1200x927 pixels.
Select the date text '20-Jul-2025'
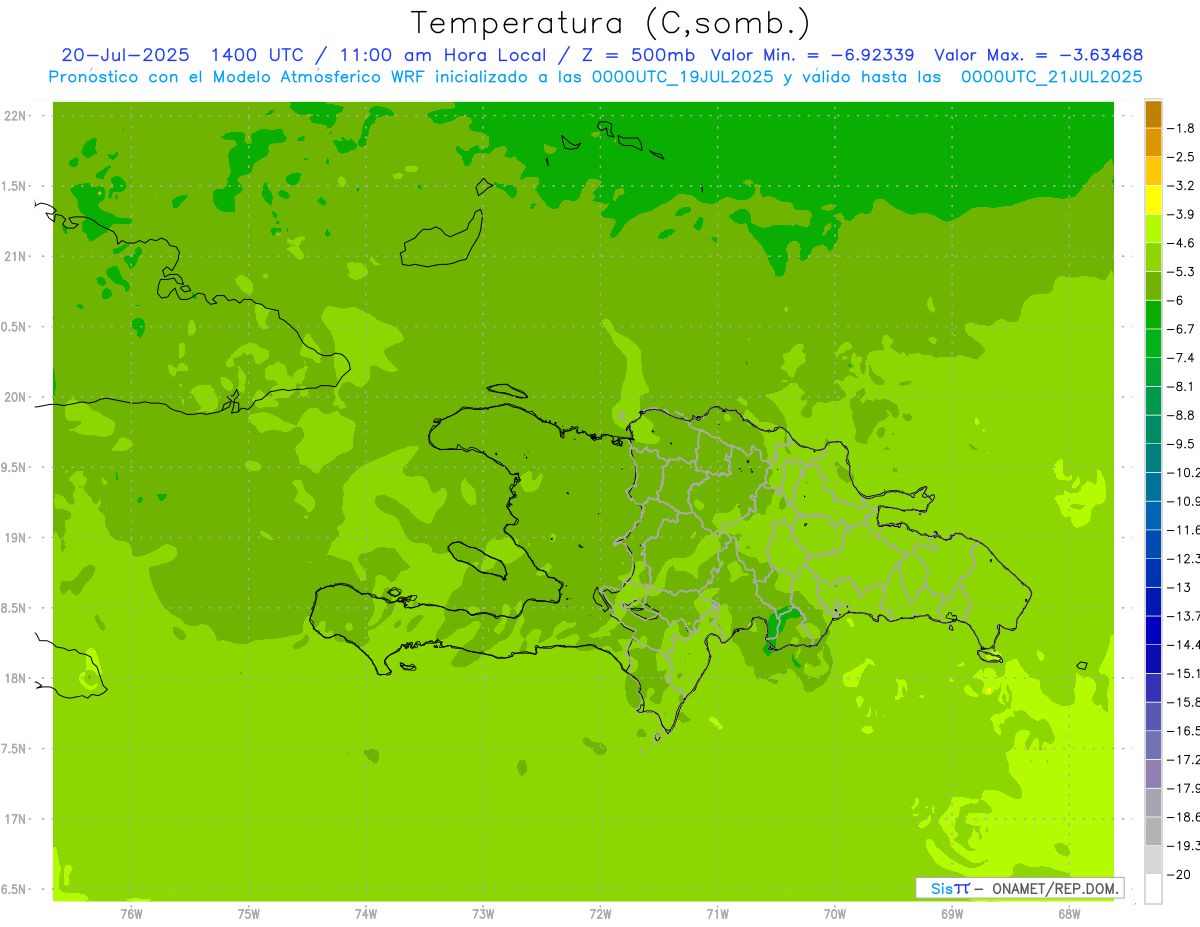125,55
